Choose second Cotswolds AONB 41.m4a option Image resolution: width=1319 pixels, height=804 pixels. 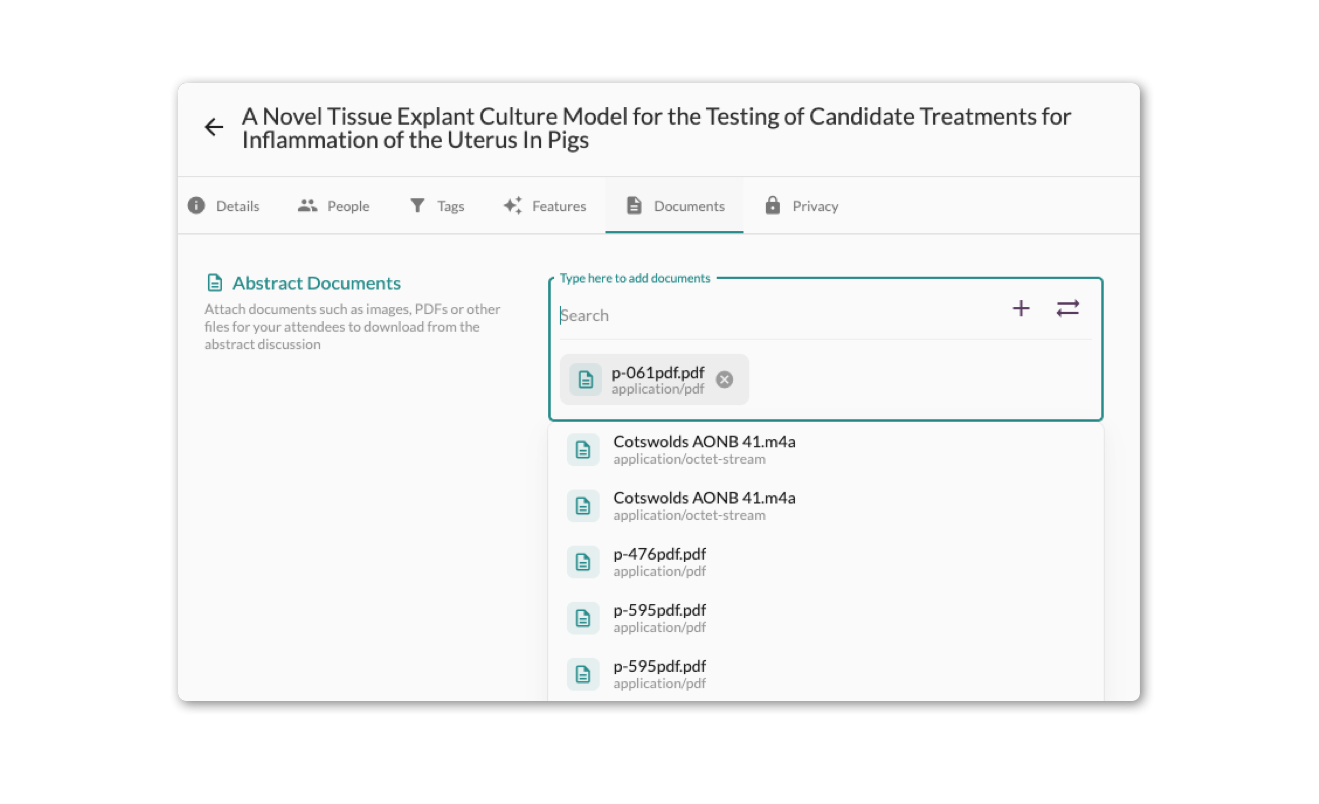click(704, 505)
